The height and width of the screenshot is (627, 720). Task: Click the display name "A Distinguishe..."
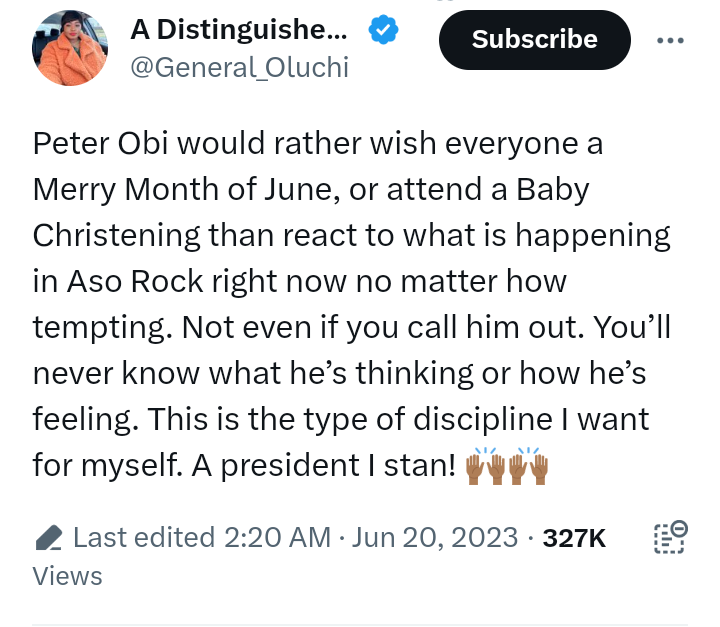(x=240, y=32)
